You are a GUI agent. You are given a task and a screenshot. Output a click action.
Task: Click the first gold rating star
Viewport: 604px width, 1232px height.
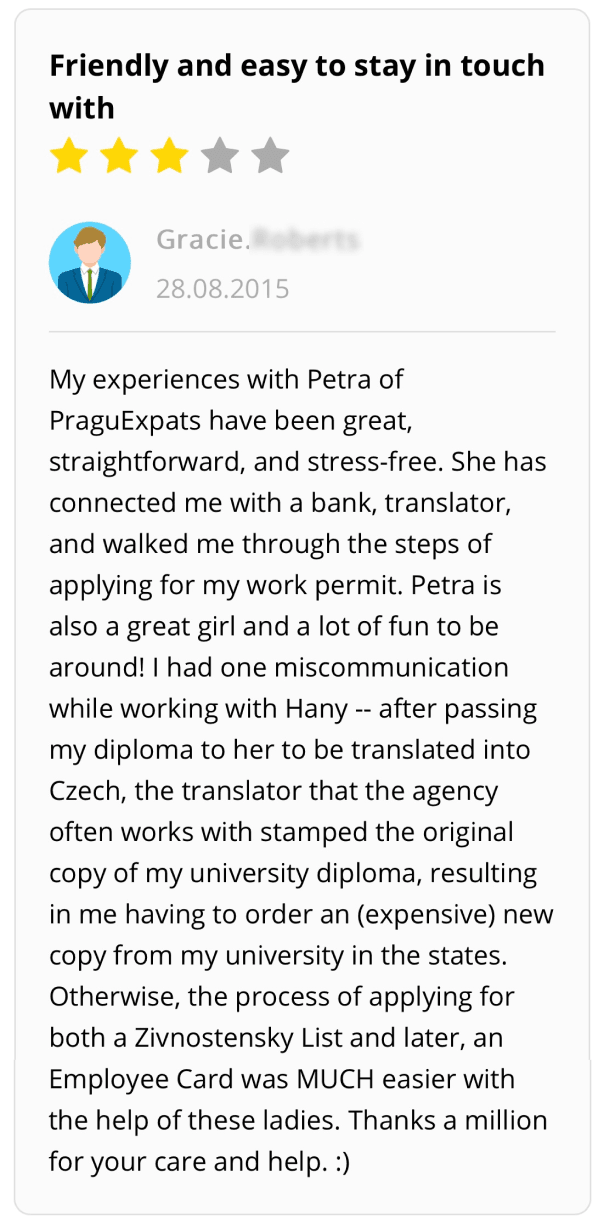point(69,157)
